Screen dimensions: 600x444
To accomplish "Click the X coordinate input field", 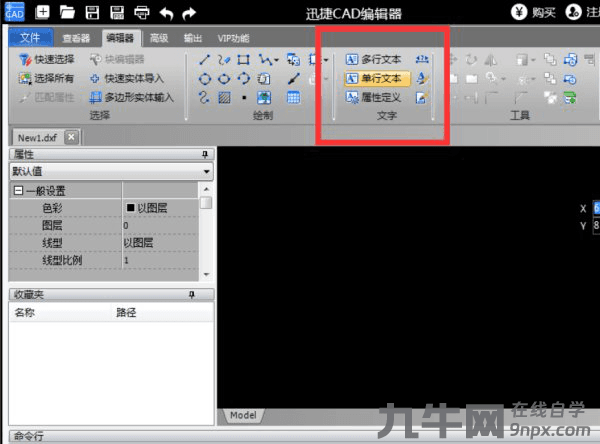I will pos(596,208).
